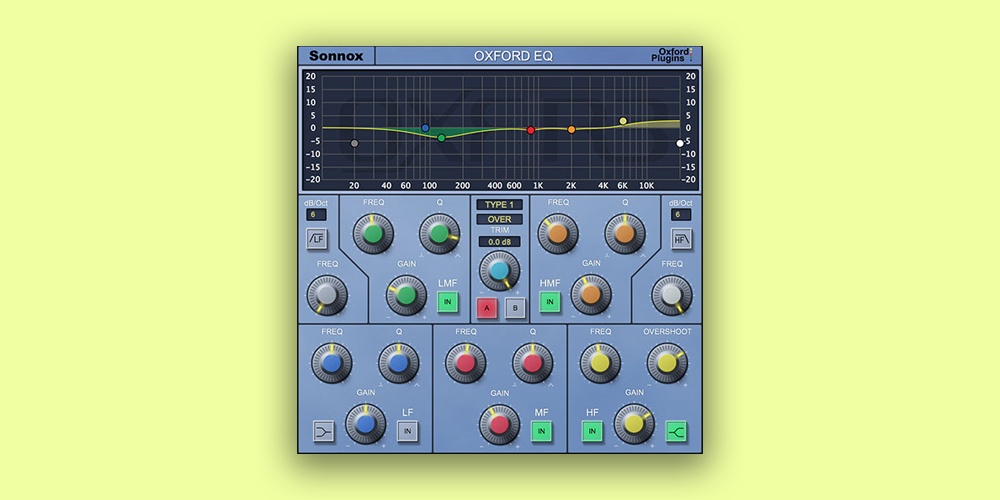This screenshot has width=1000, height=500.
Task: Toggle the LF band shelf shape icon
Action: tap(322, 431)
